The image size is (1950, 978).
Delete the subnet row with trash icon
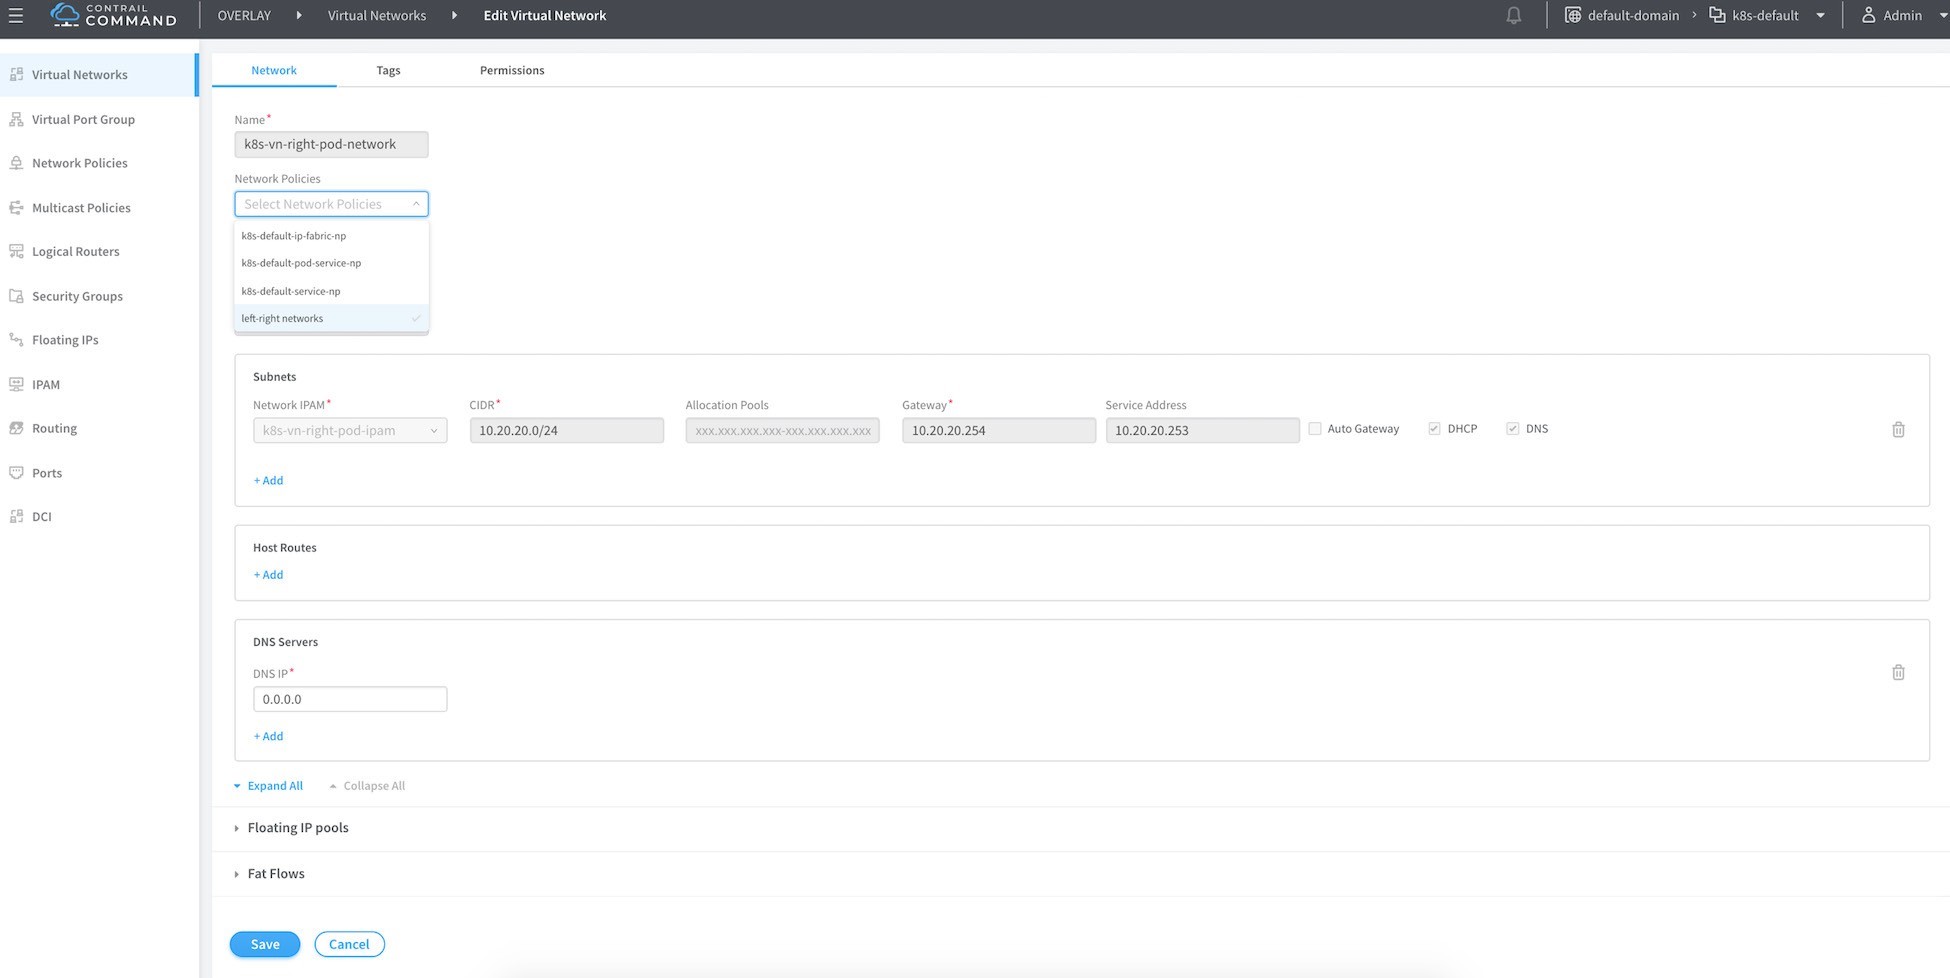coord(1898,430)
